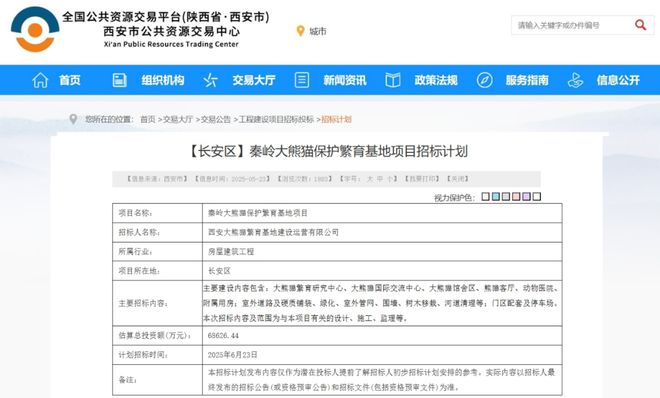Viewport: 660px width, 398px height.
Task: Click the 关闭 link in the info bar
Action: [458, 179]
